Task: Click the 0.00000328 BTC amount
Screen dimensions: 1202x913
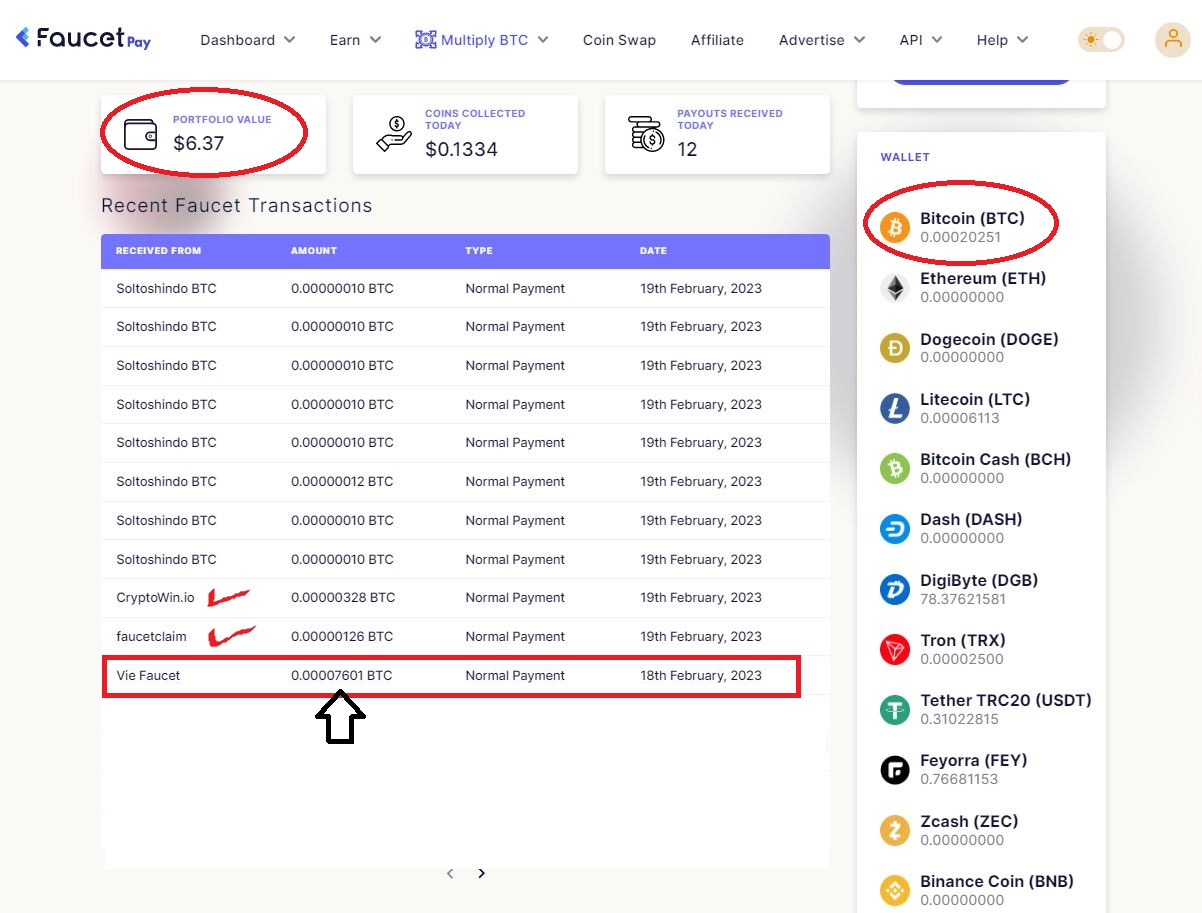Action: [343, 598]
